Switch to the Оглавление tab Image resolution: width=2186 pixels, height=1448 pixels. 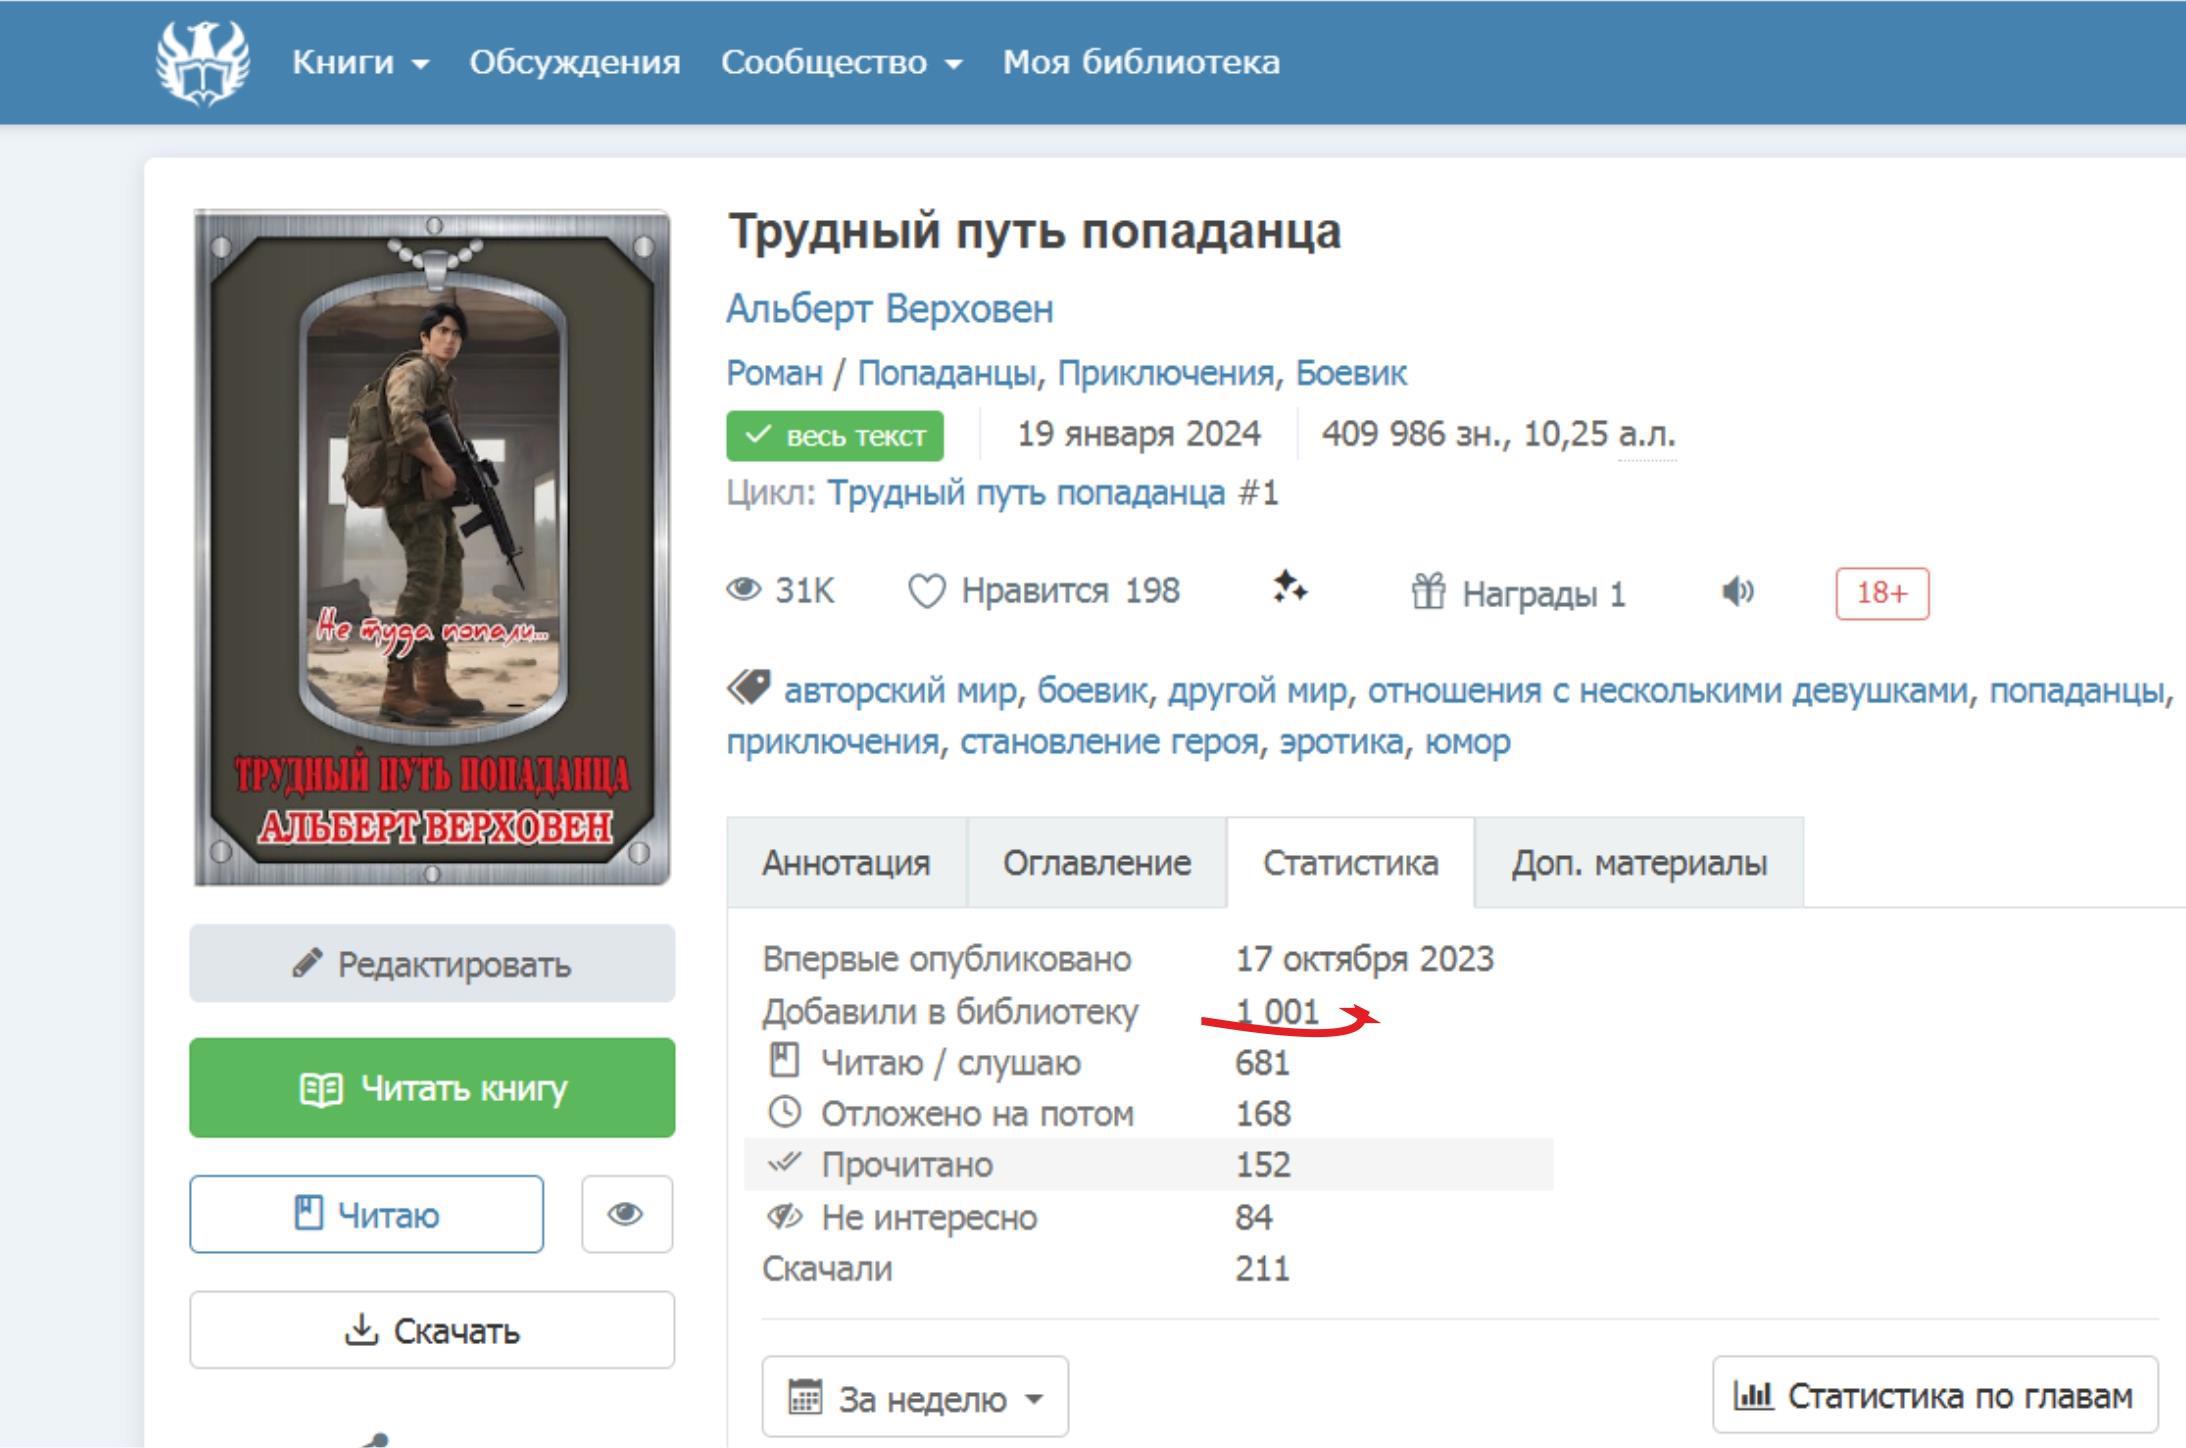pyautogui.click(x=1096, y=862)
